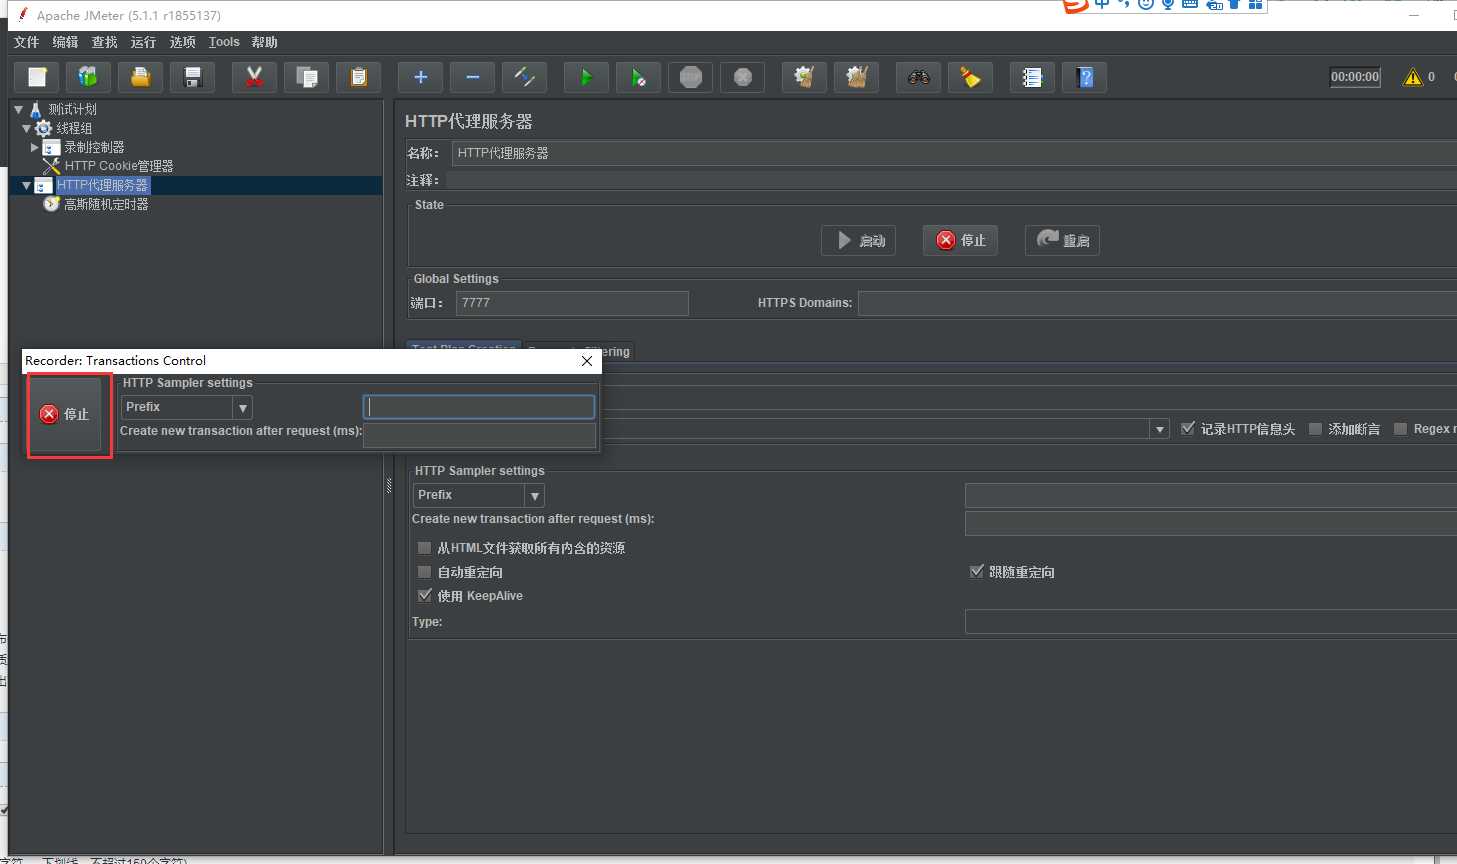Viewport: 1457px width, 864px height.
Task: Click 停止 button in State panel
Action: pos(960,240)
